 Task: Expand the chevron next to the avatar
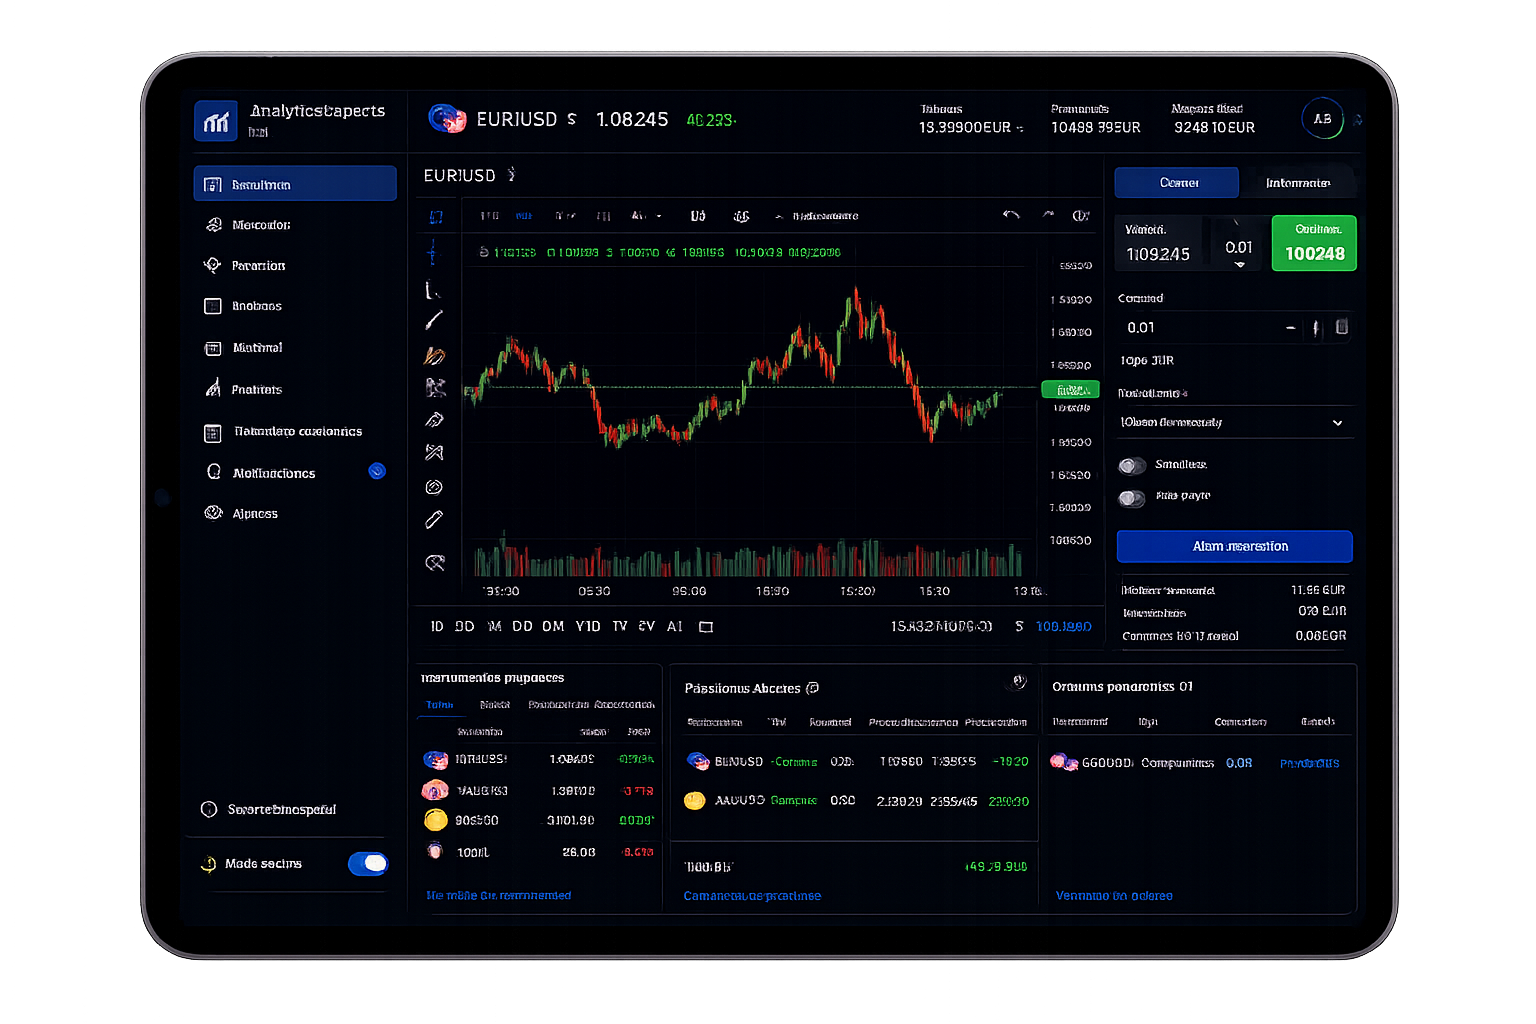[x=1358, y=119]
